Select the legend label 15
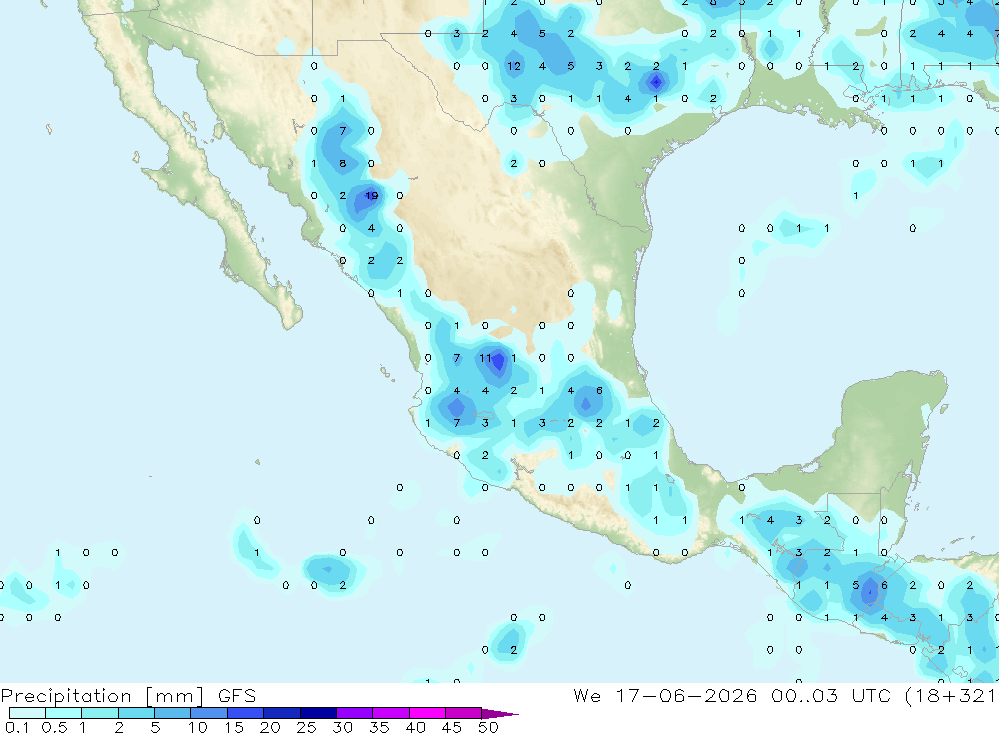1000x733 pixels. (233, 727)
